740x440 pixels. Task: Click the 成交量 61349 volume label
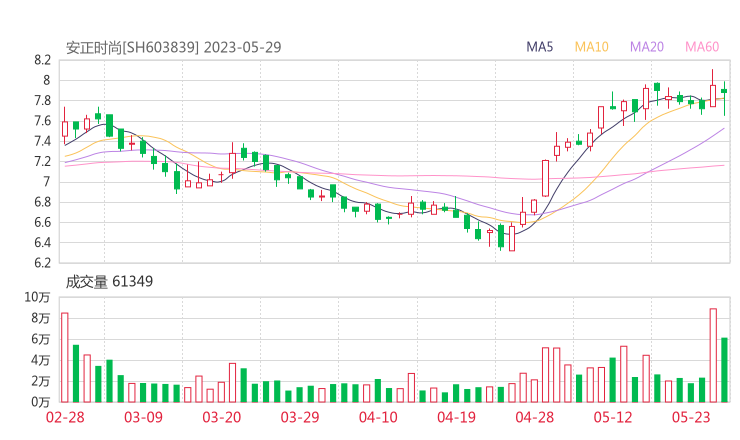click(109, 282)
